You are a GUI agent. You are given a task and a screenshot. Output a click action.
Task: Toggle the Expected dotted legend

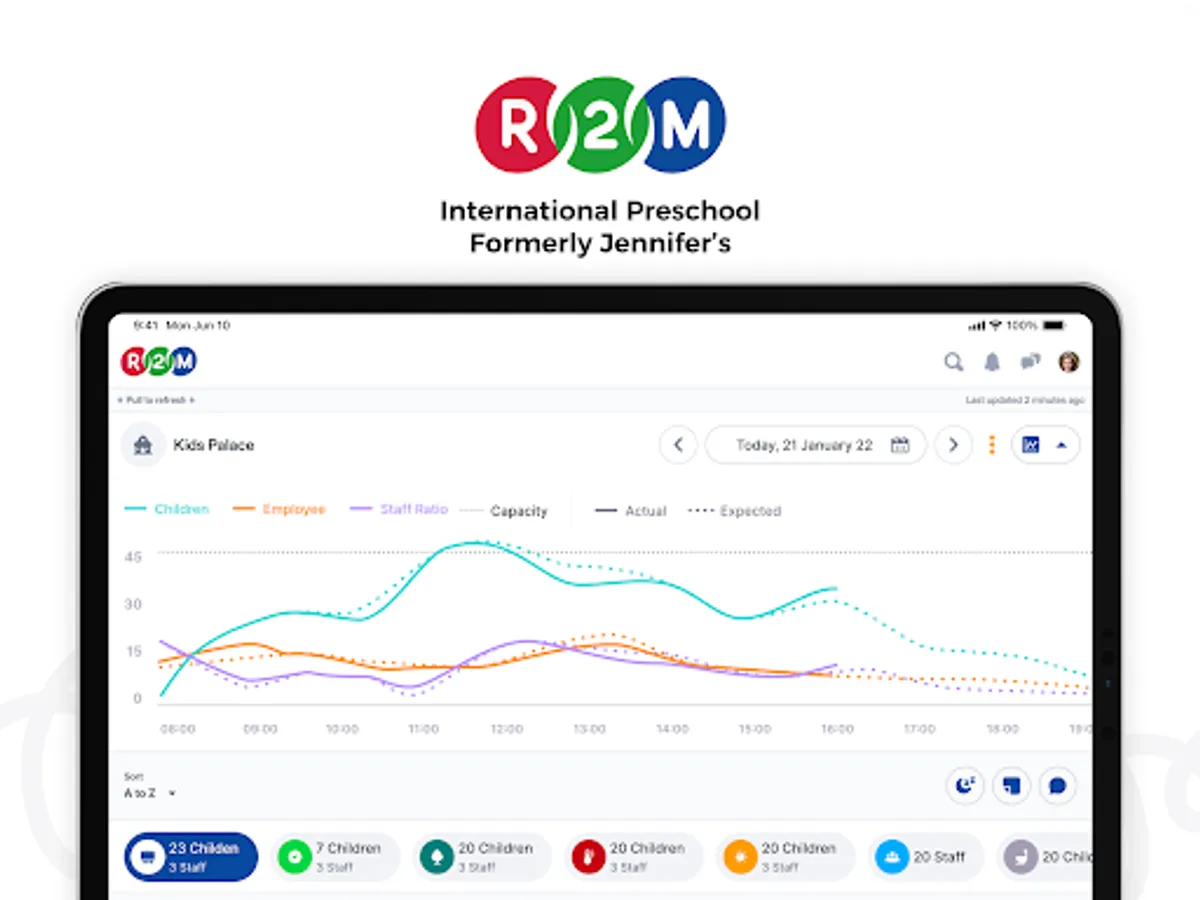tap(735, 511)
